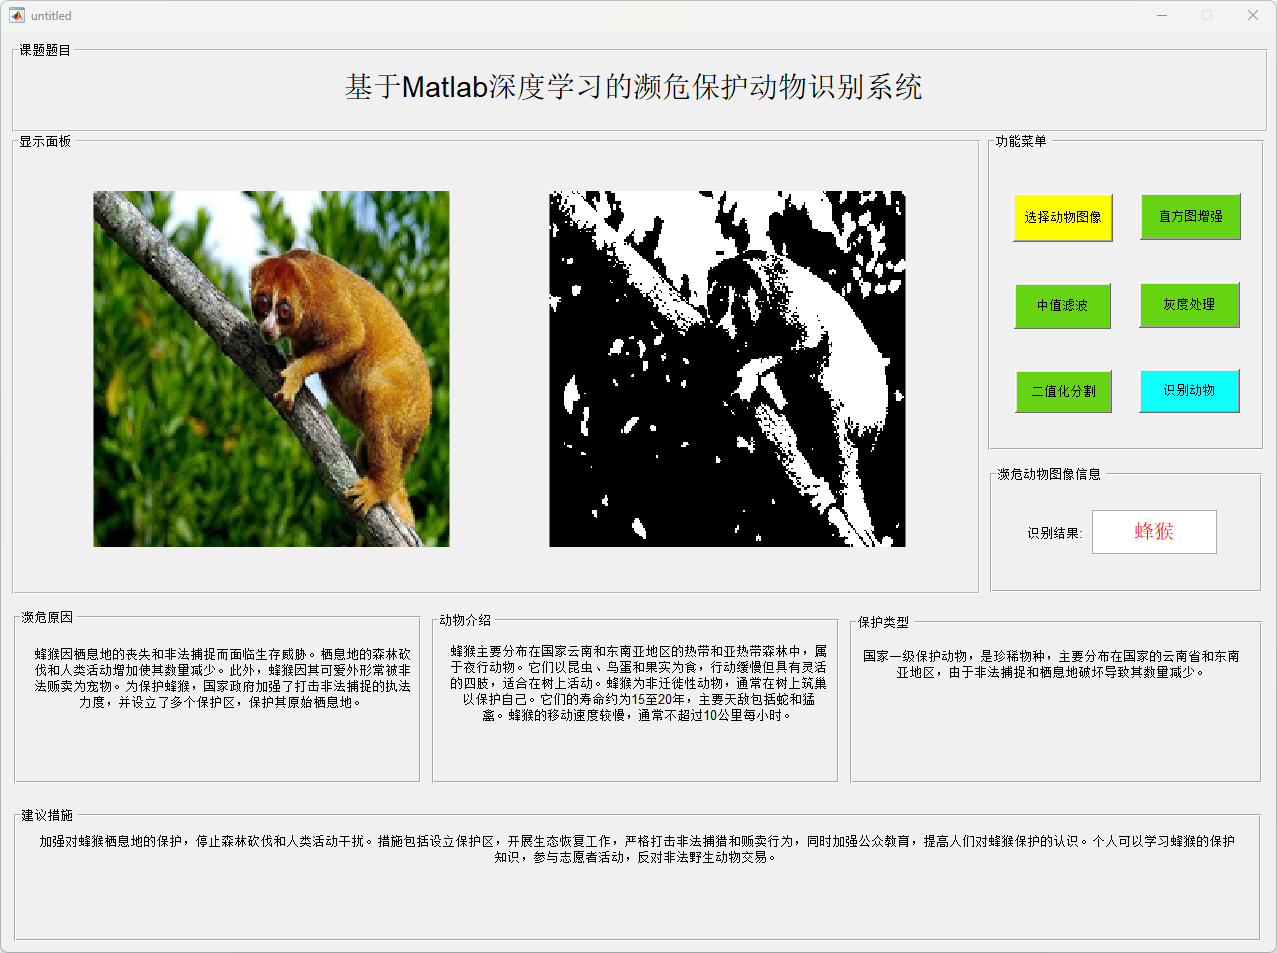Screen dimensions: 1277x953
Task: Click the 课题题目 panel label
Action: point(45,50)
